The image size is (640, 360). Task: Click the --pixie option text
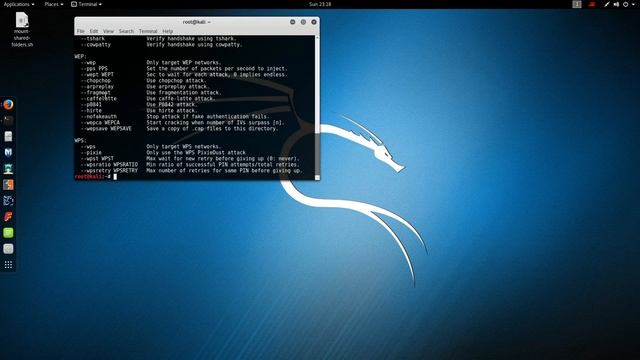tap(91, 152)
